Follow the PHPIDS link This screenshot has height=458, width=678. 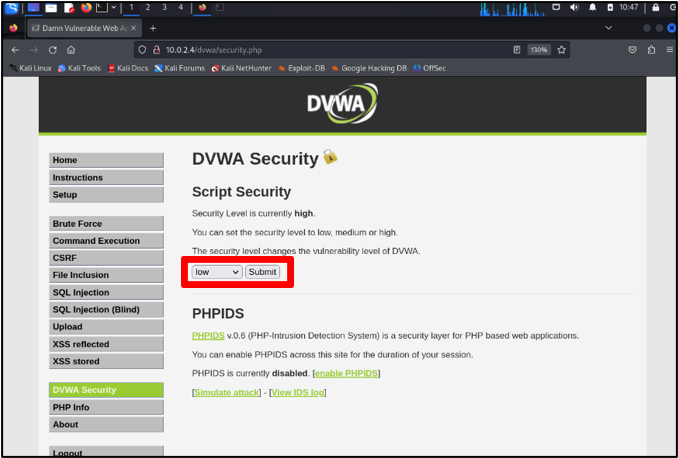coord(208,336)
